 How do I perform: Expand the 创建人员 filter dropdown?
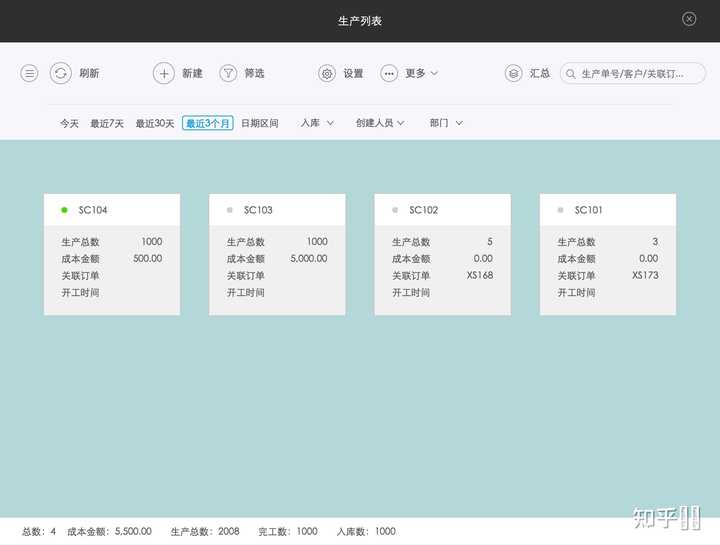(x=380, y=123)
